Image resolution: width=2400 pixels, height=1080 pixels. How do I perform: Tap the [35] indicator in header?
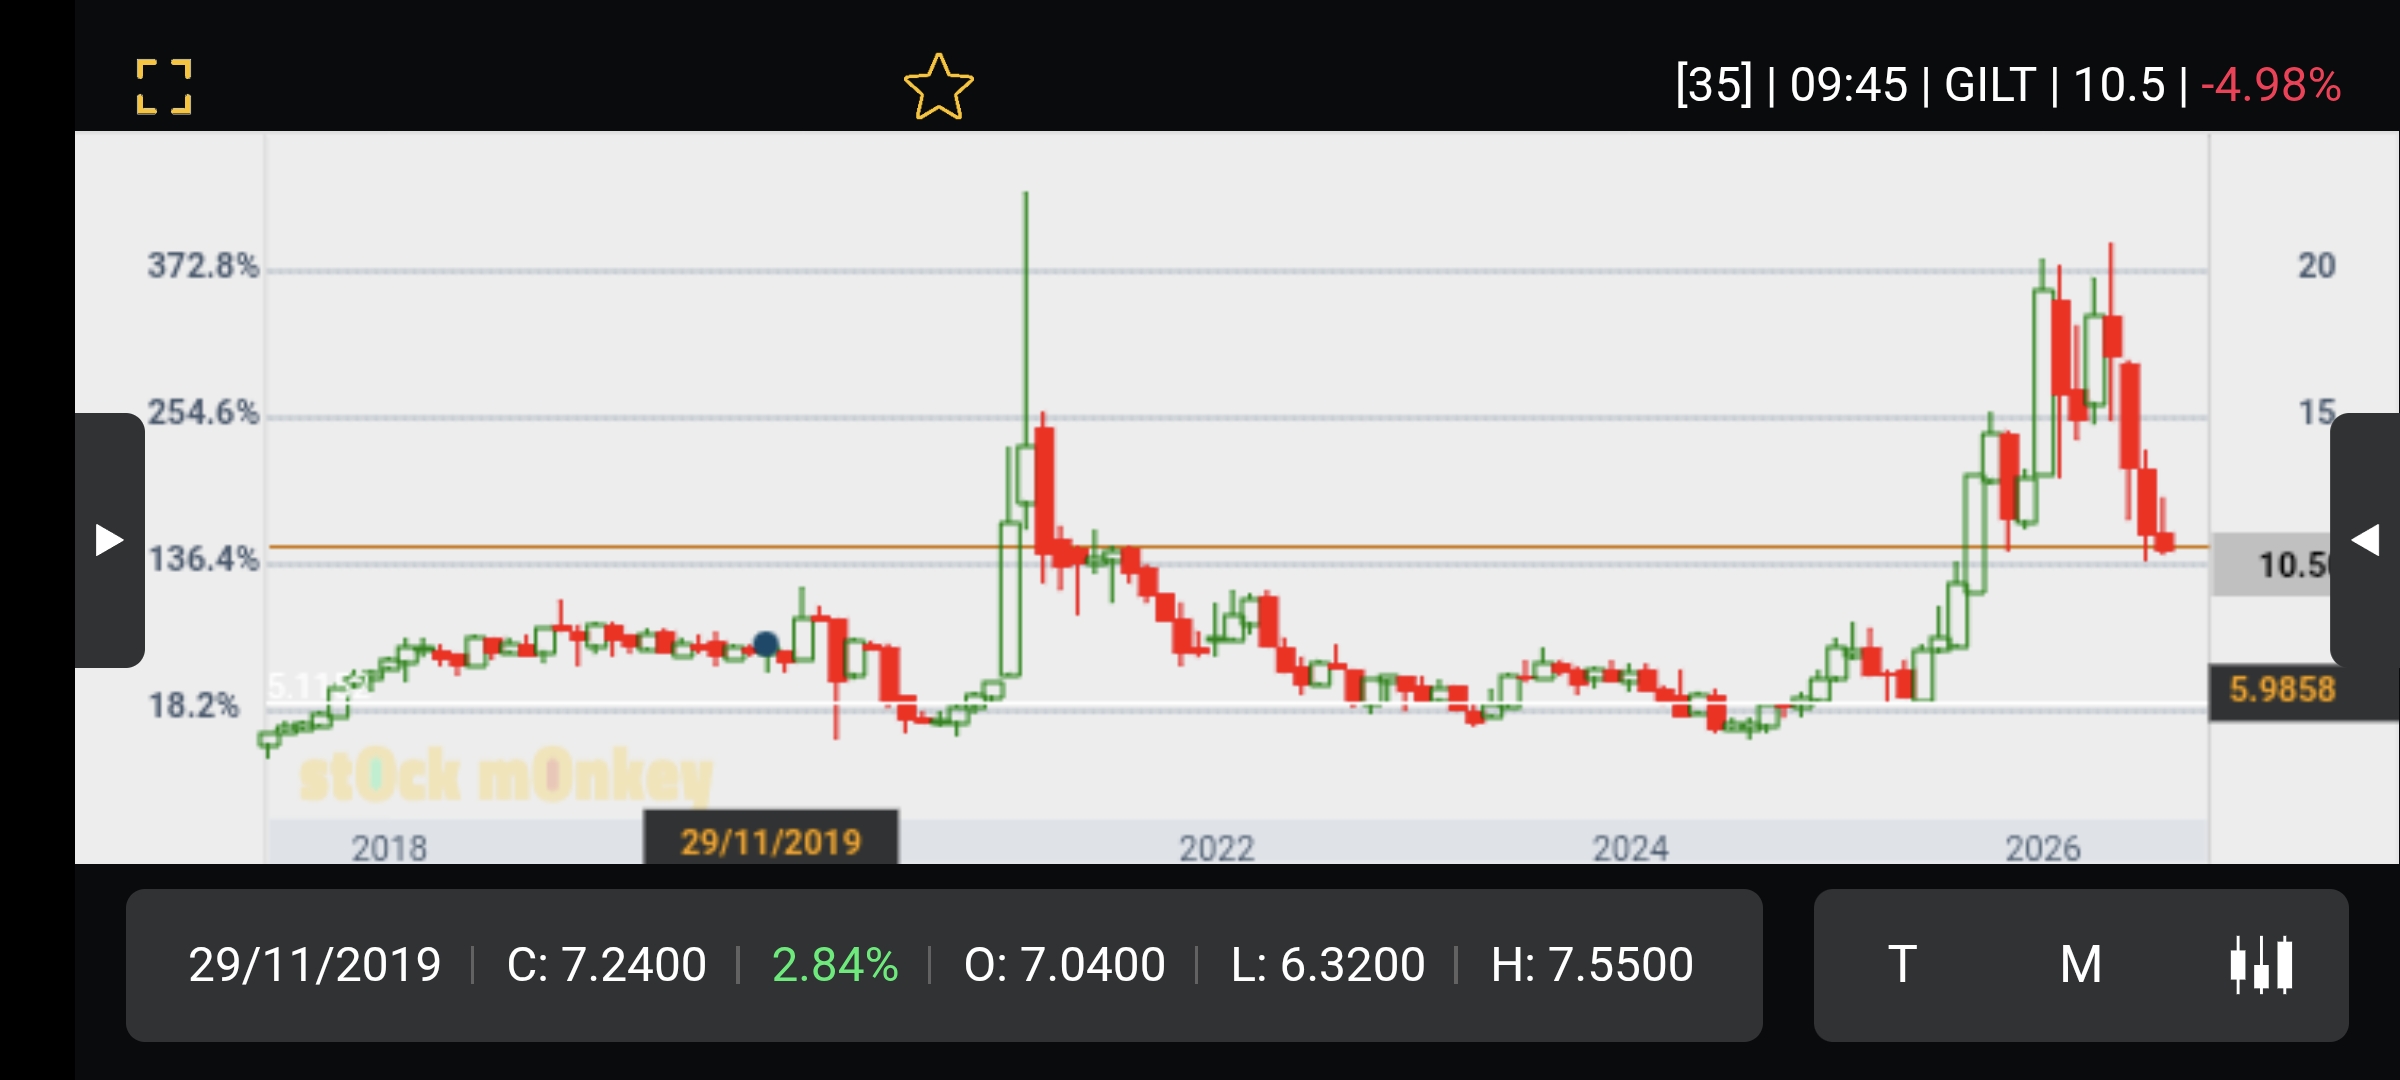(x=1714, y=85)
